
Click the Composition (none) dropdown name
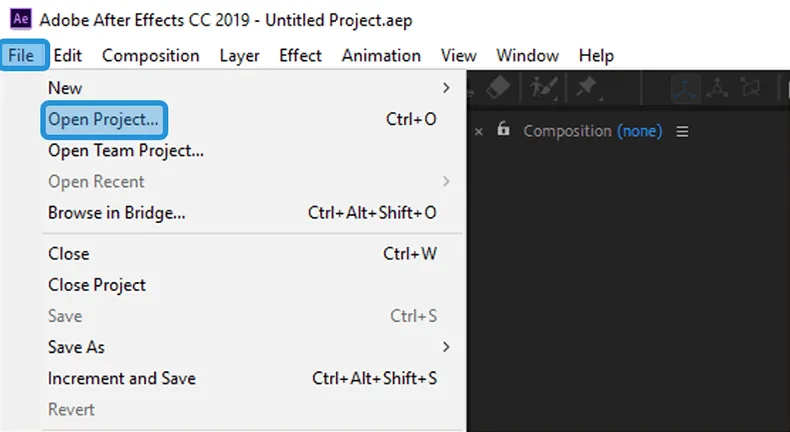click(x=639, y=131)
